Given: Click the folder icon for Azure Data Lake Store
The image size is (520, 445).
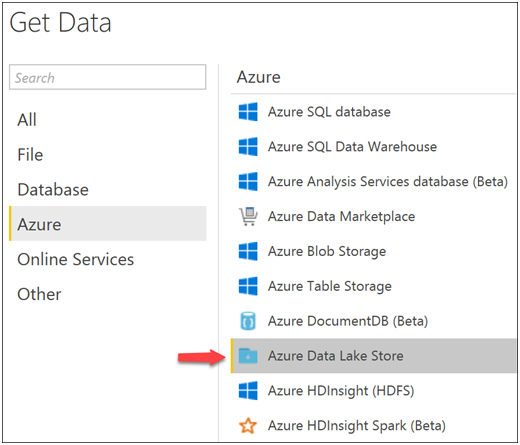Looking at the screenshot, I should pyautogui.click(x=248, y=356).
